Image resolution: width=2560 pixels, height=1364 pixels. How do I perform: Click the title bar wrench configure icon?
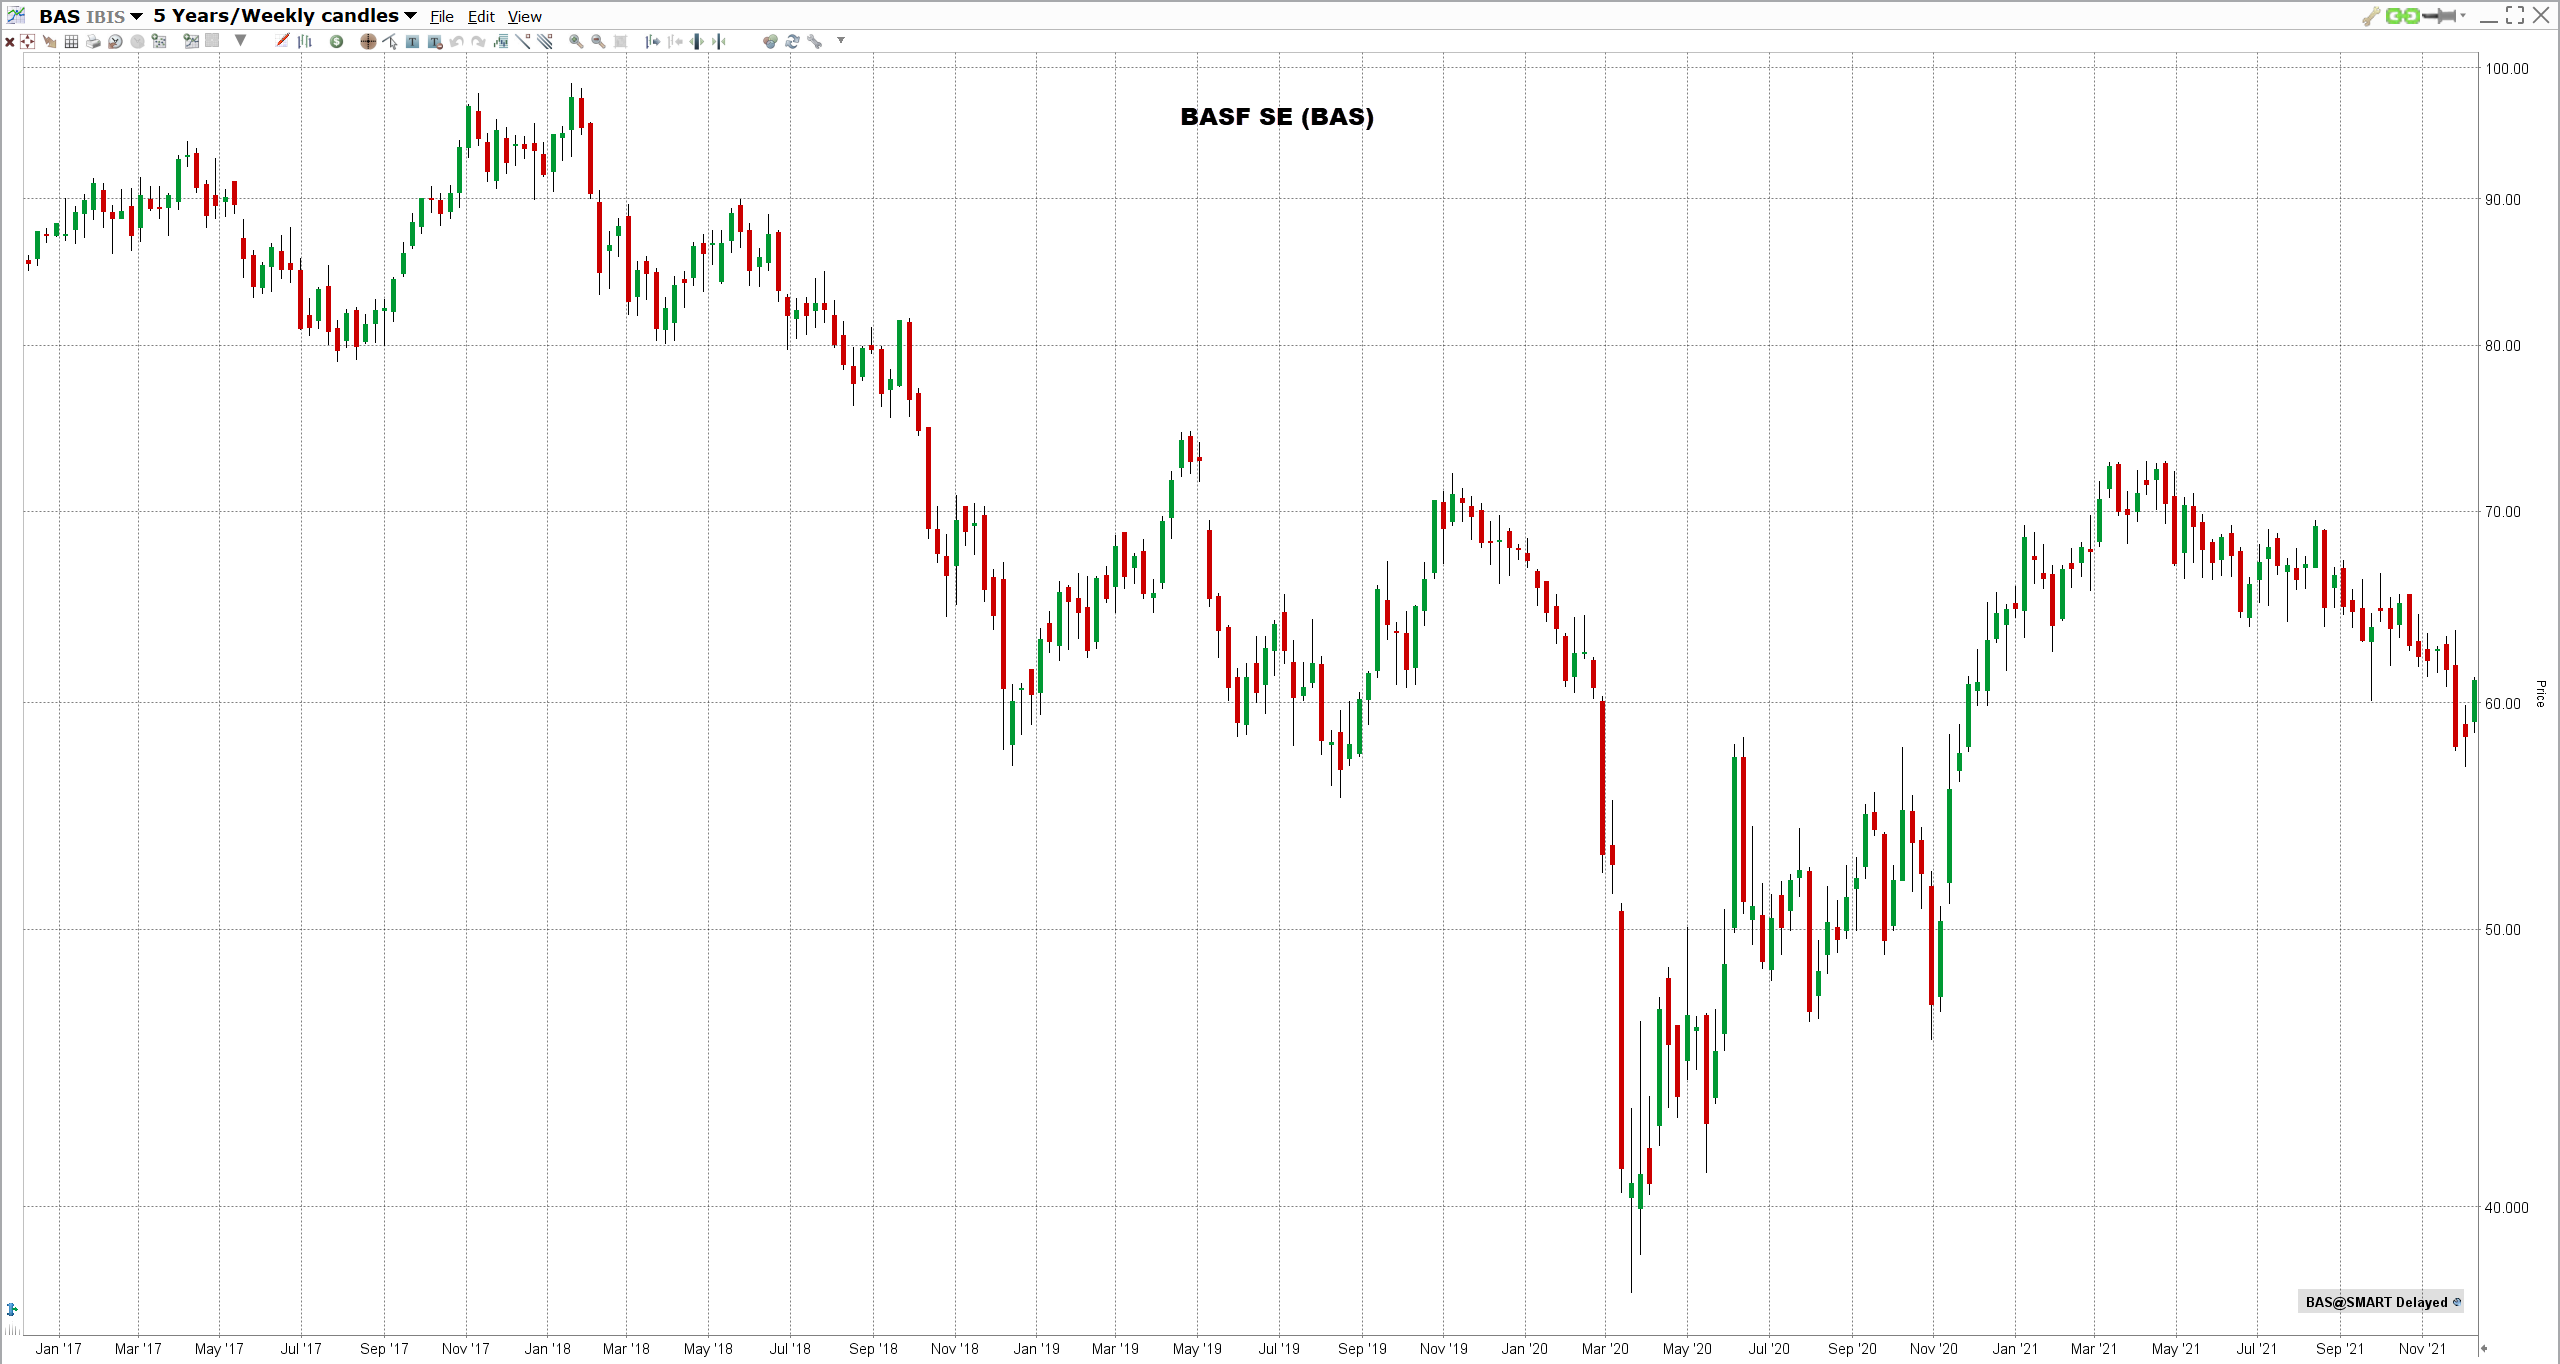pyautogui.click(x=2371, y=16)
